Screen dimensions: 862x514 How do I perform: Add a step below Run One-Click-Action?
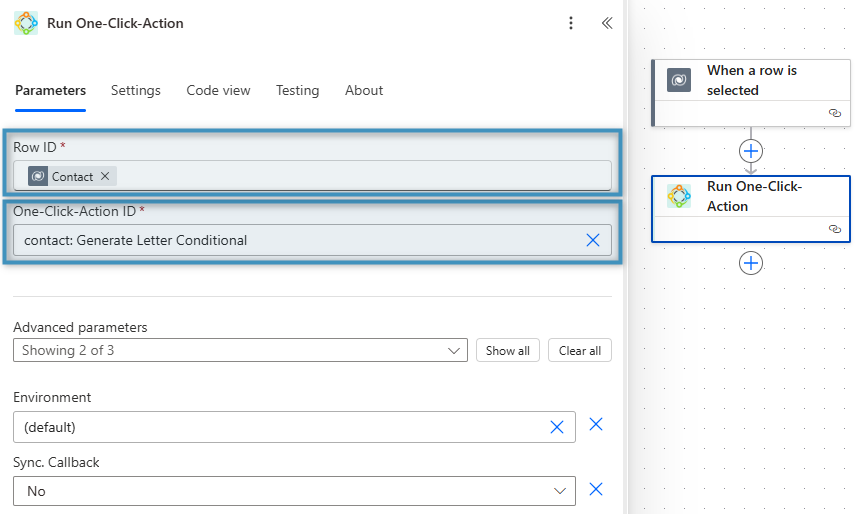[750, 263]
